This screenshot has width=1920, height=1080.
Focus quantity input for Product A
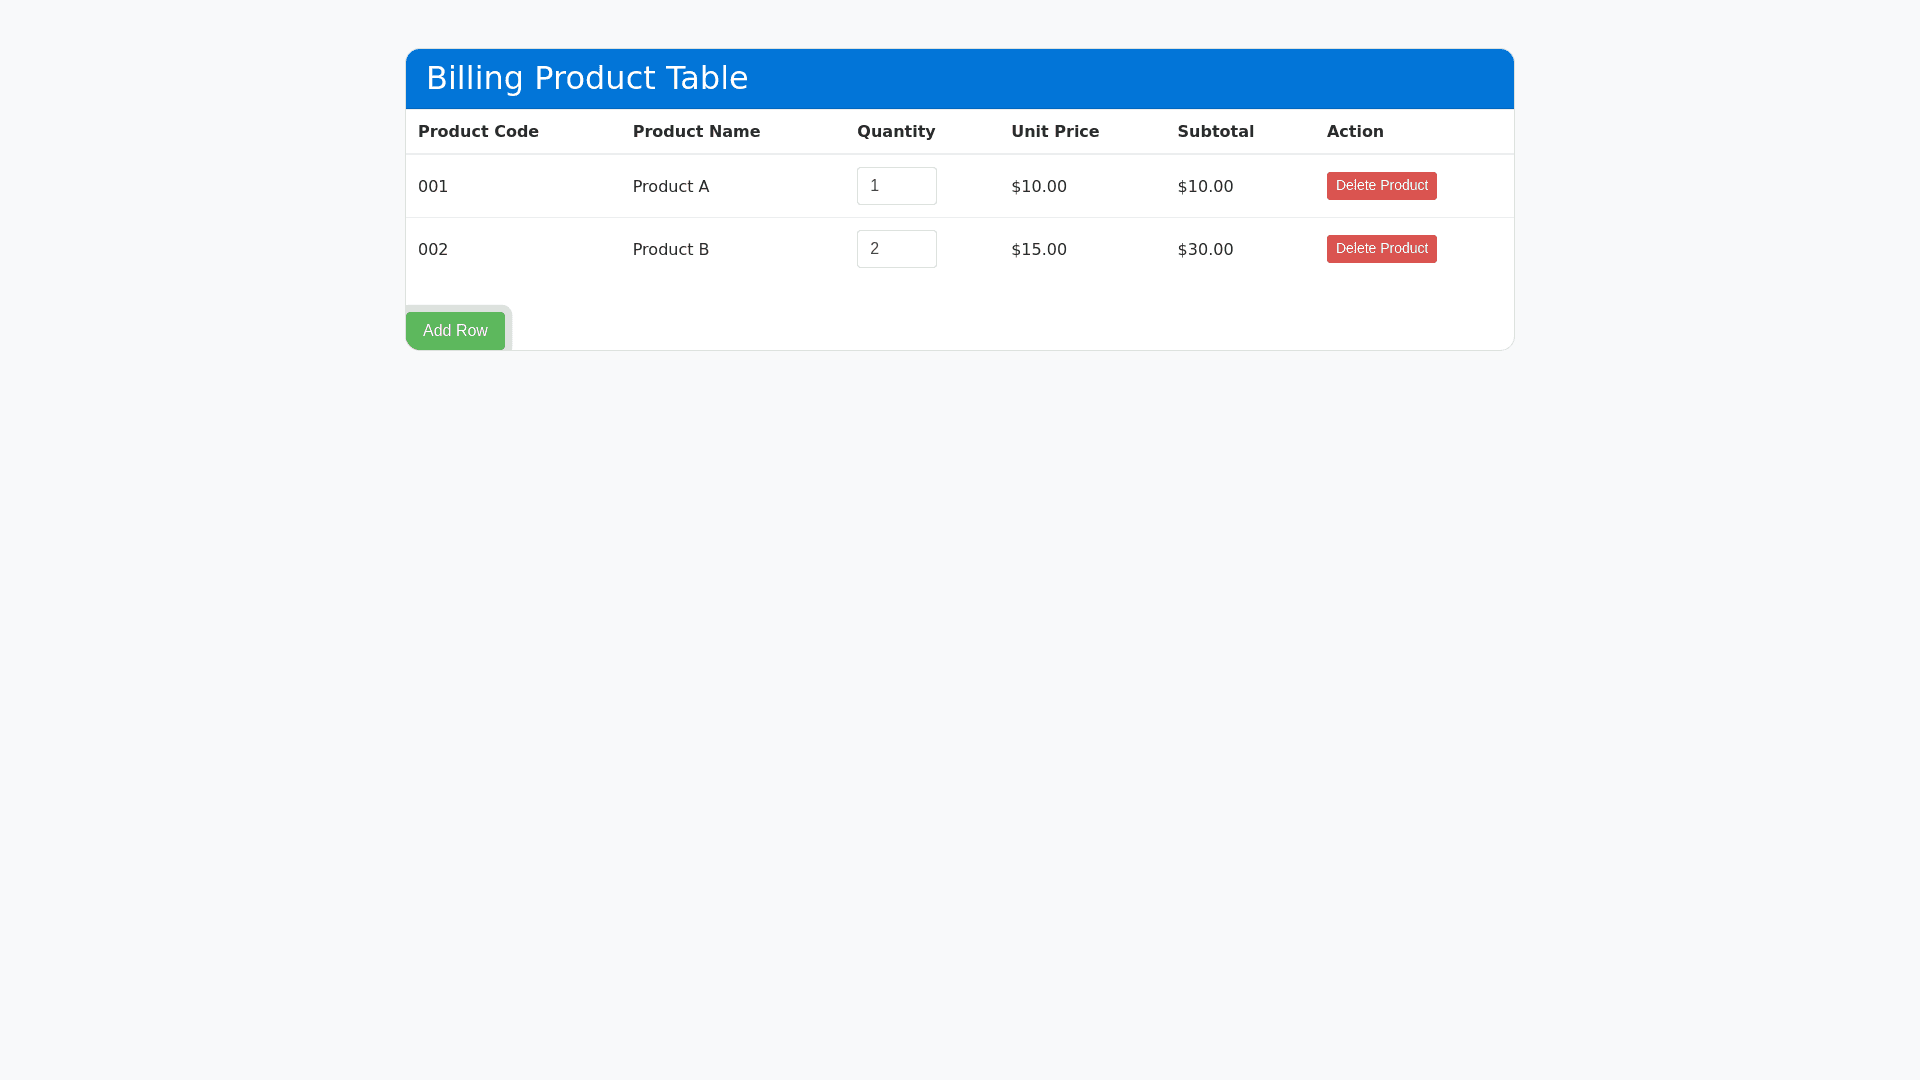[x=896, y=186]
